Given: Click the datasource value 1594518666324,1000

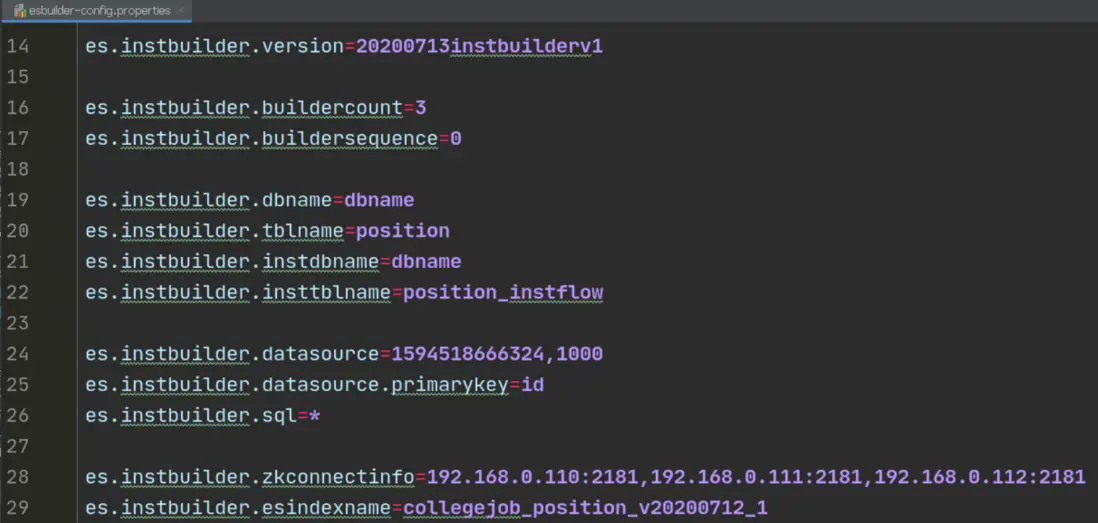Looking at the screenshot, I should 497,353.
